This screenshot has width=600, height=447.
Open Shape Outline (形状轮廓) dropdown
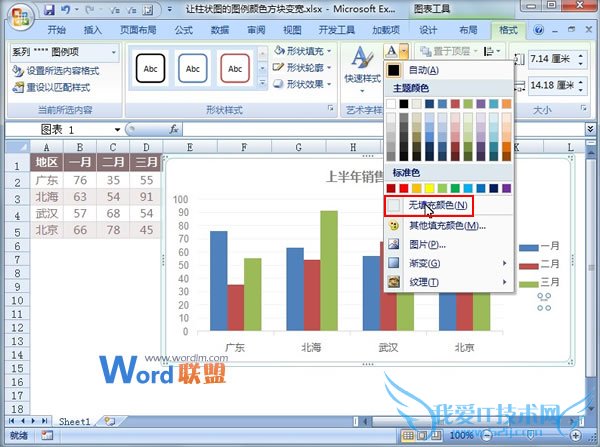click(x=302, y=67)
